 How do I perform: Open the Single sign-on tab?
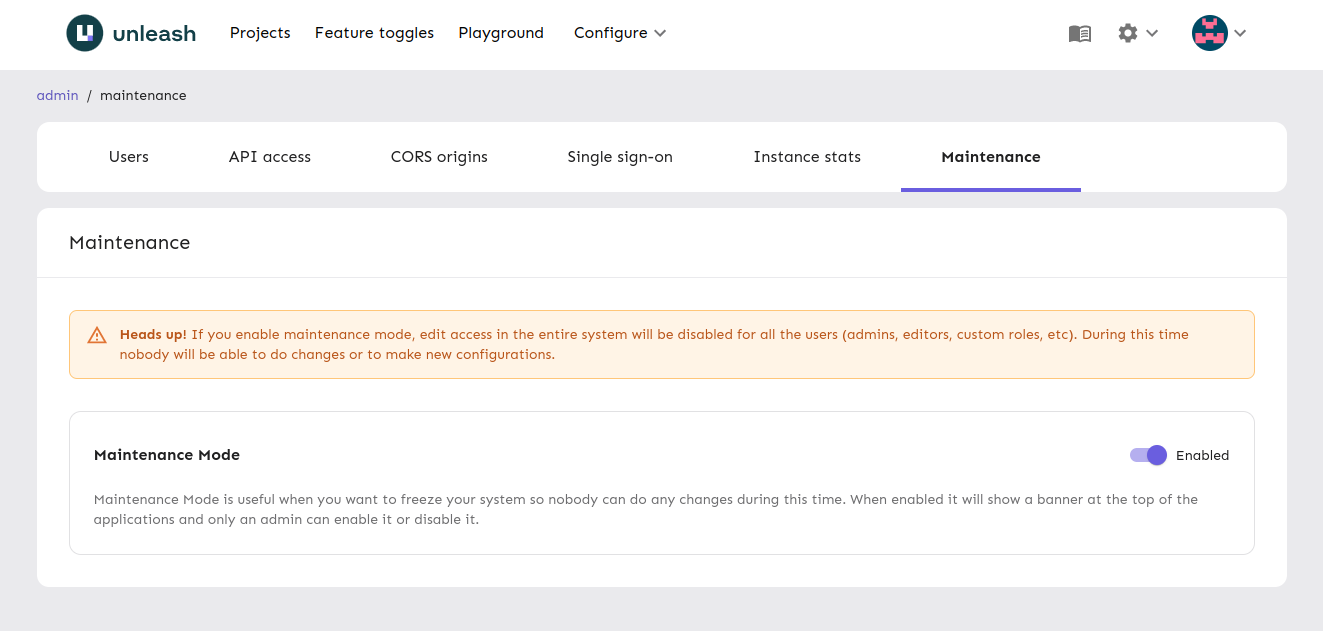[x=619, y=157]
